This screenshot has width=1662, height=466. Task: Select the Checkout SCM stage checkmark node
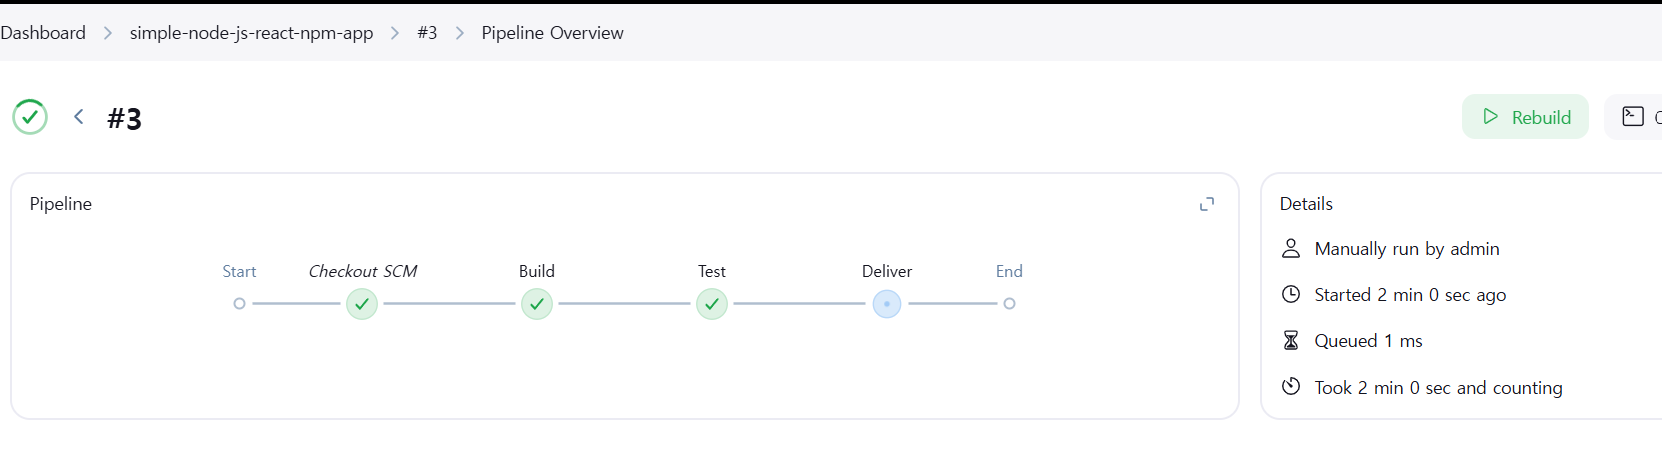coord(362,304)
